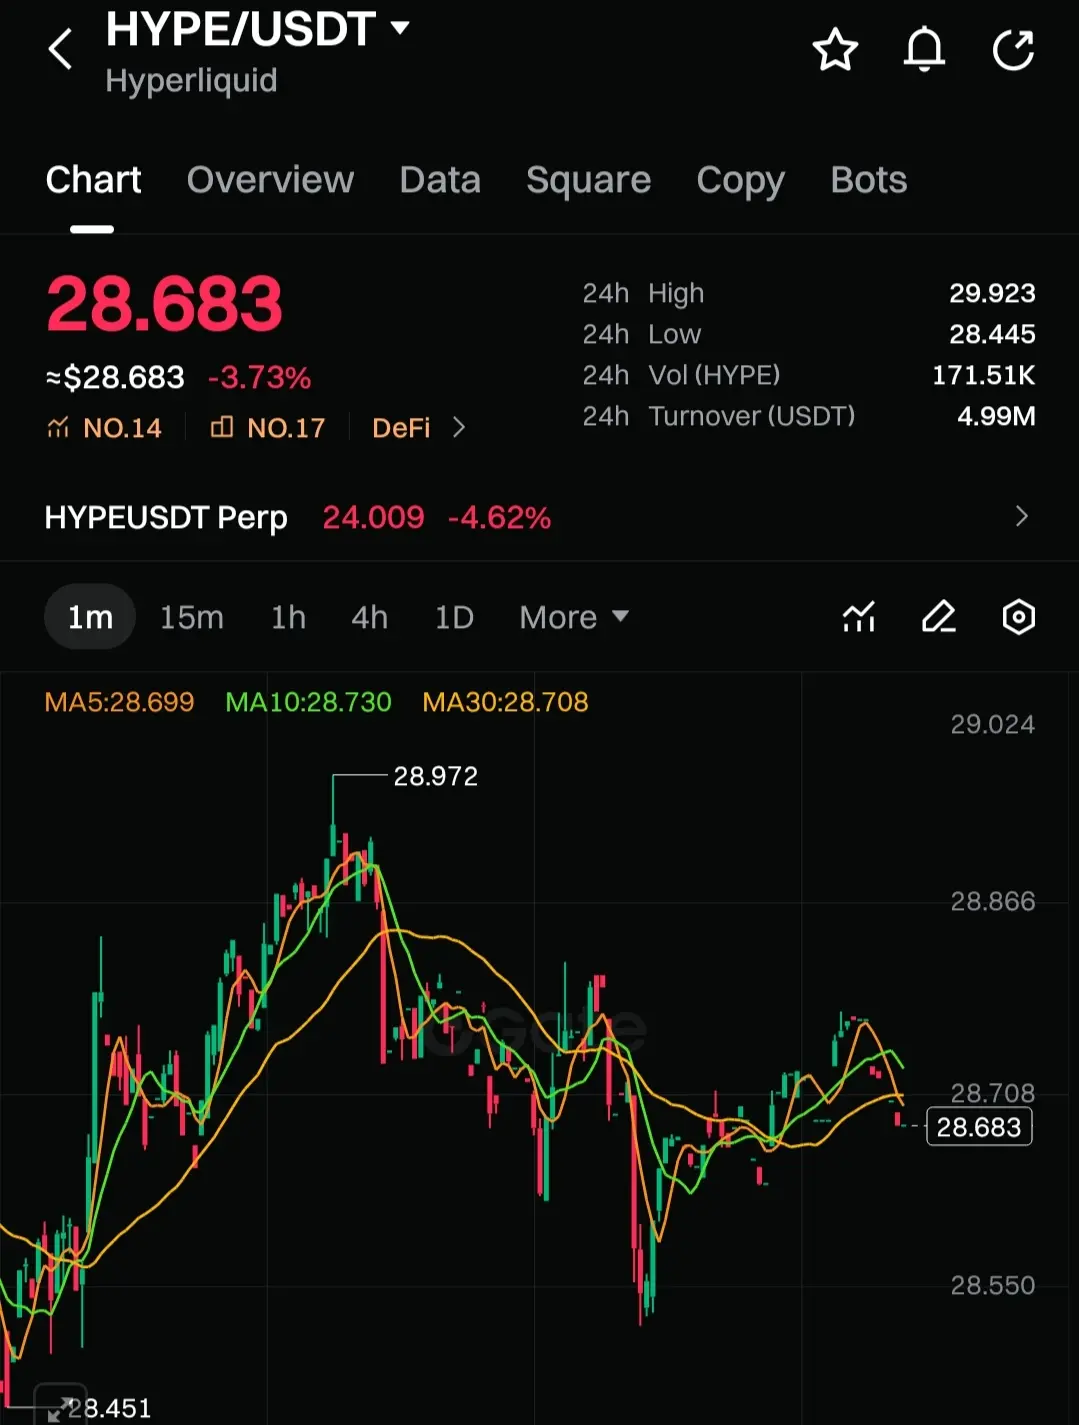The height and width of the screenshot is (1425, 1079).
Task: Switch to the 1D timeframe
Action: tap(454, 617)
